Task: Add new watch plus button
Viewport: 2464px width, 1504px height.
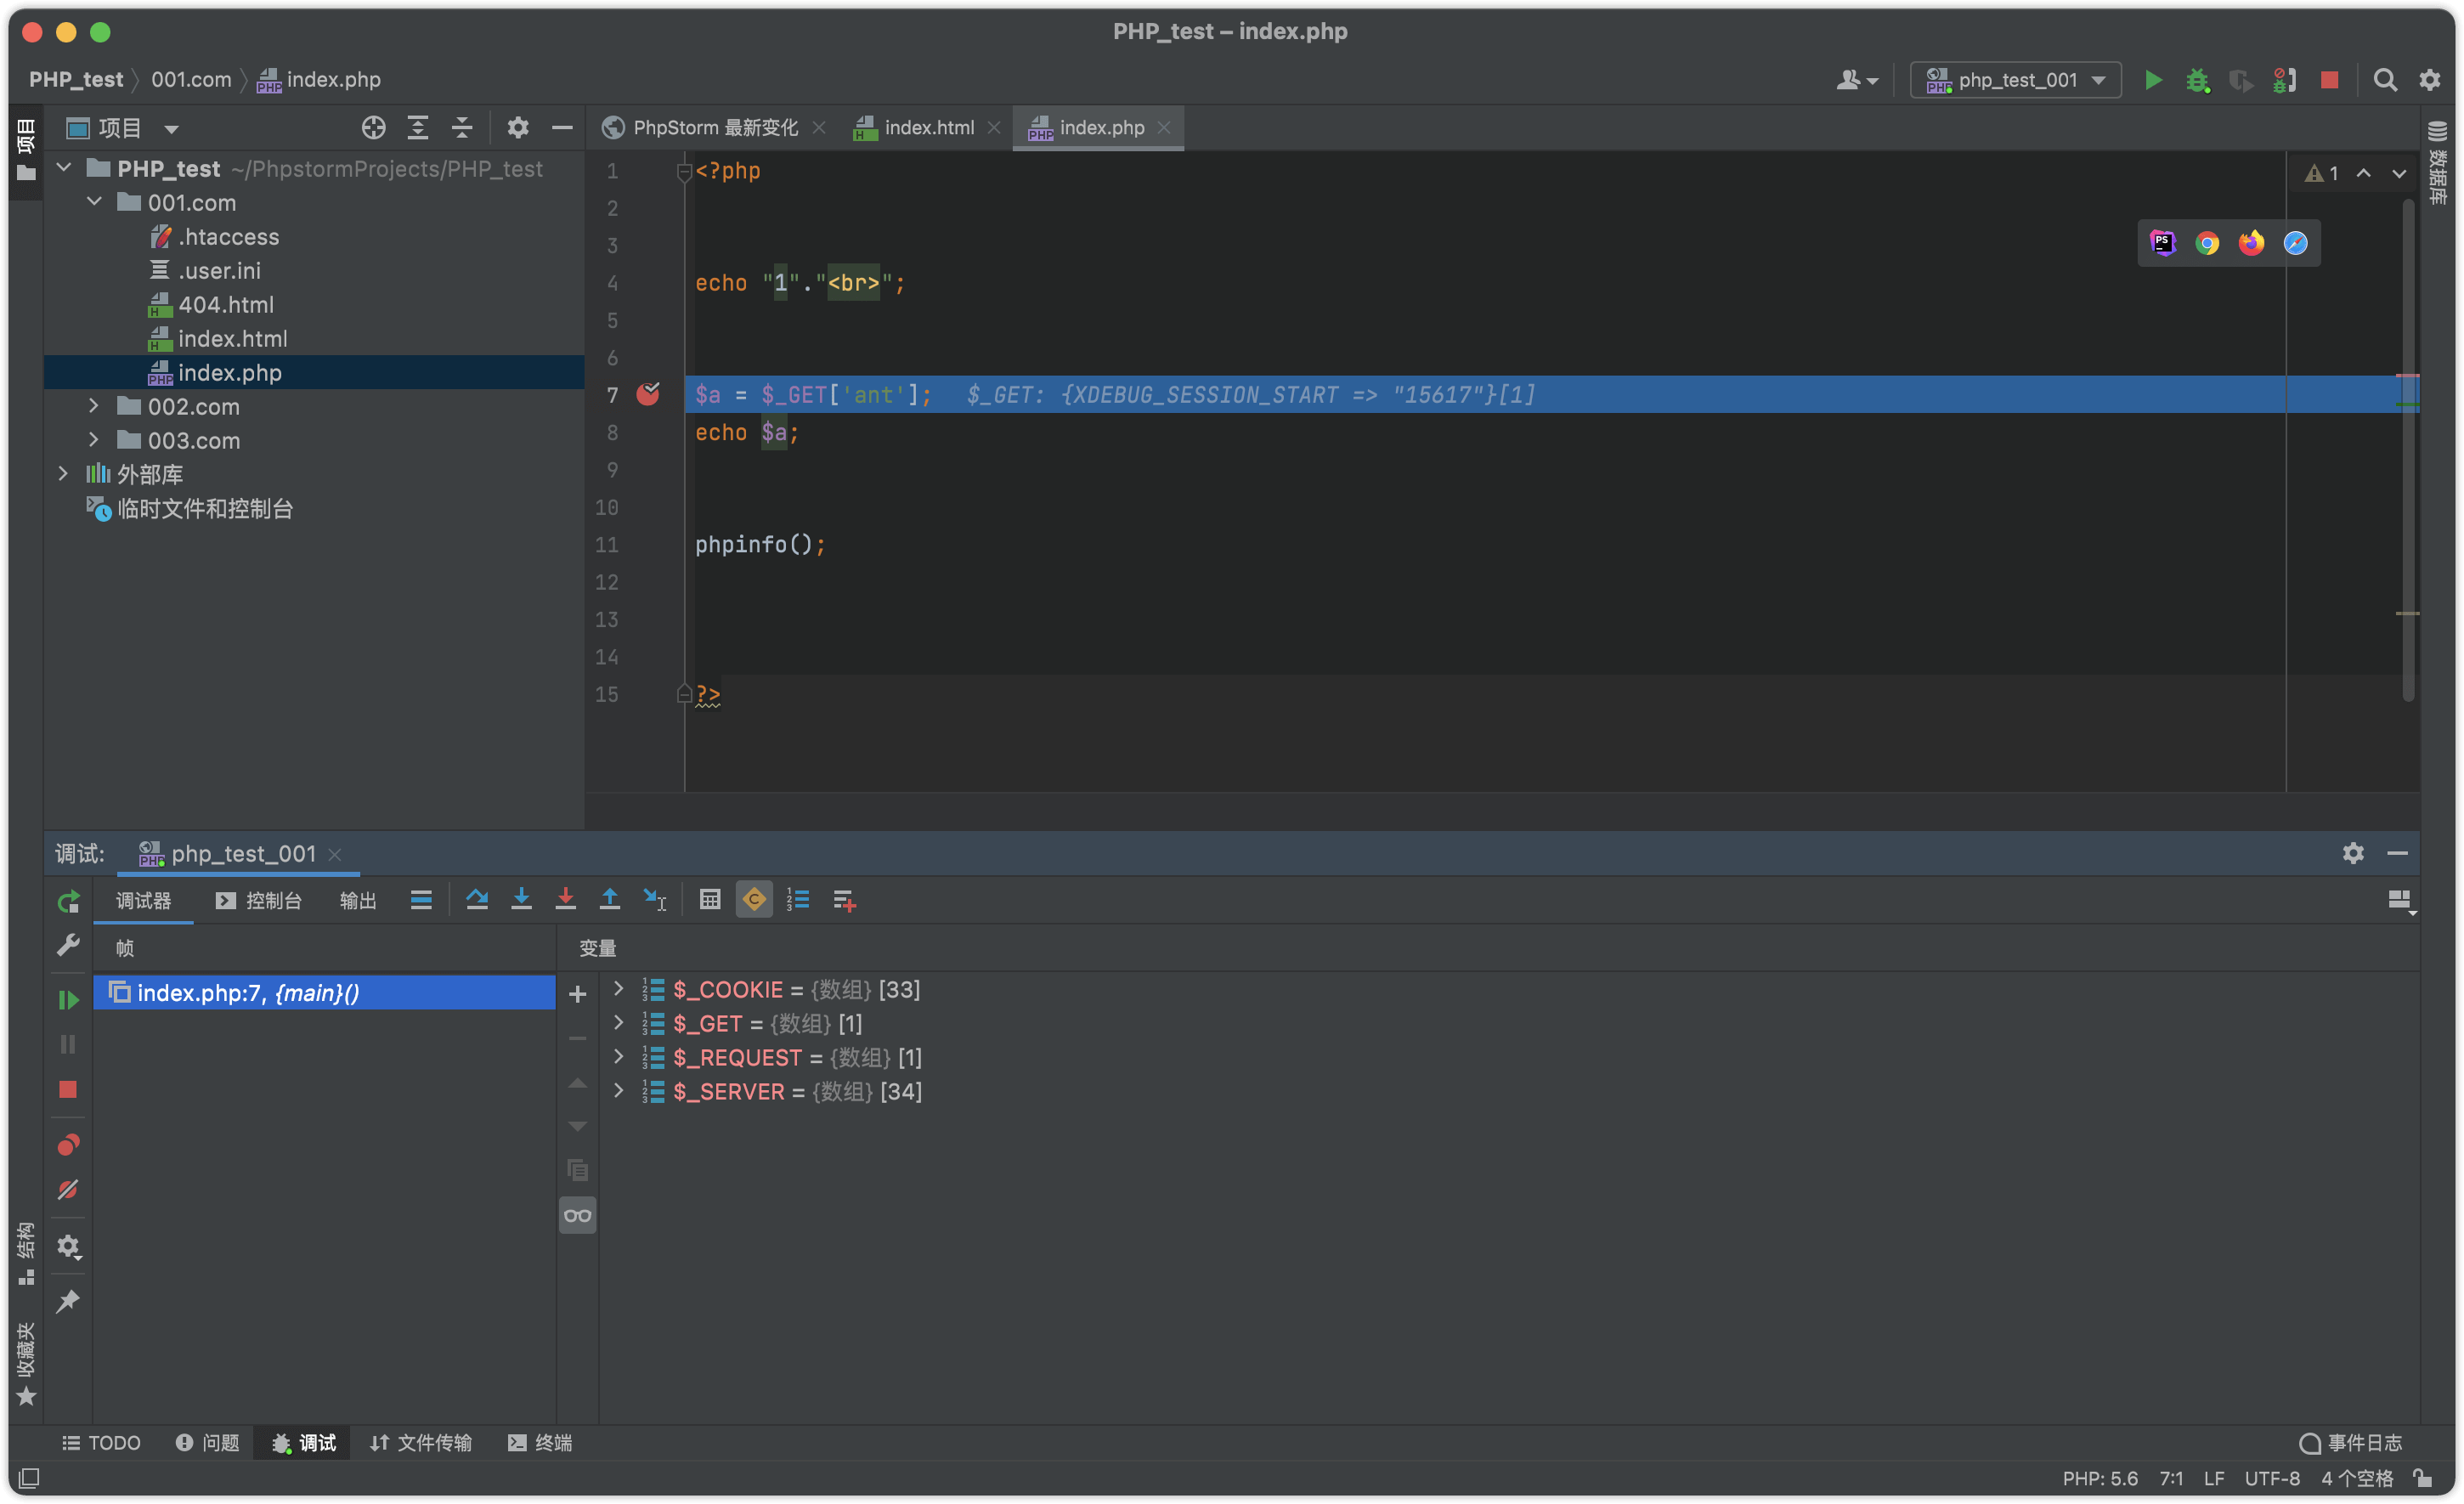Action: click(577, 994)
